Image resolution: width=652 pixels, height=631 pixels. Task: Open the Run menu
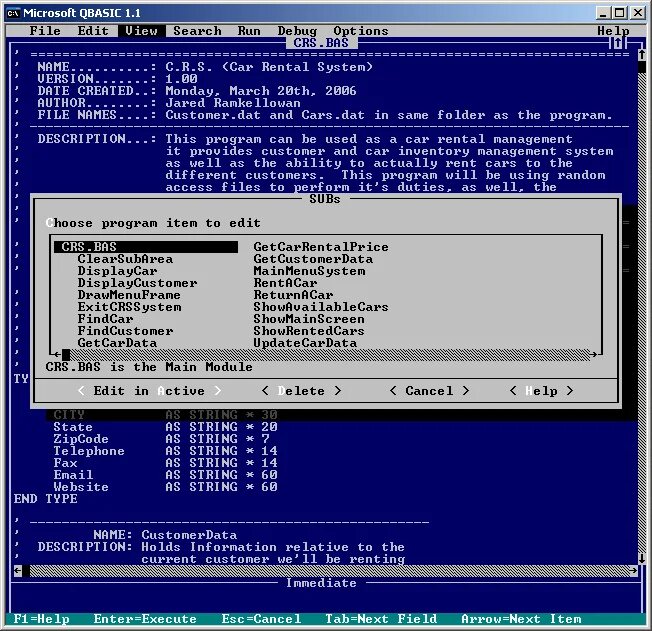[x=249, y=31]
